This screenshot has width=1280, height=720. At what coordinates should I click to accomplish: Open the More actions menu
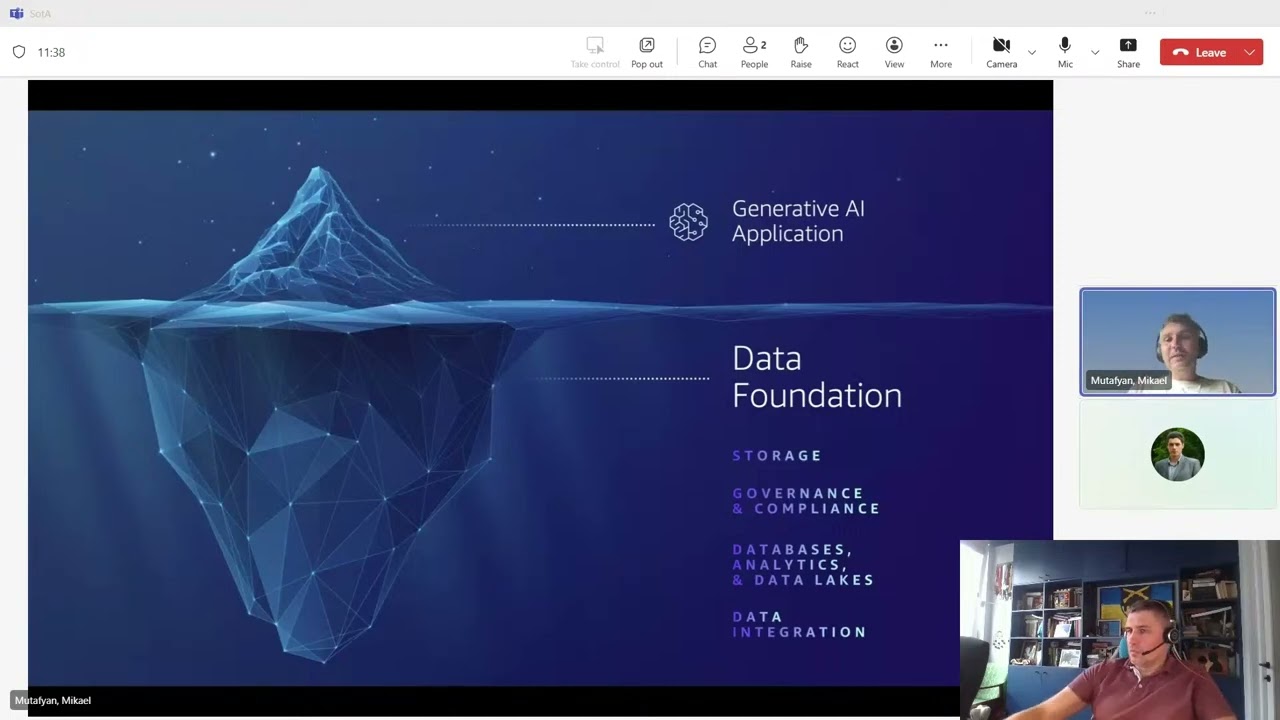tap(941, 52)
